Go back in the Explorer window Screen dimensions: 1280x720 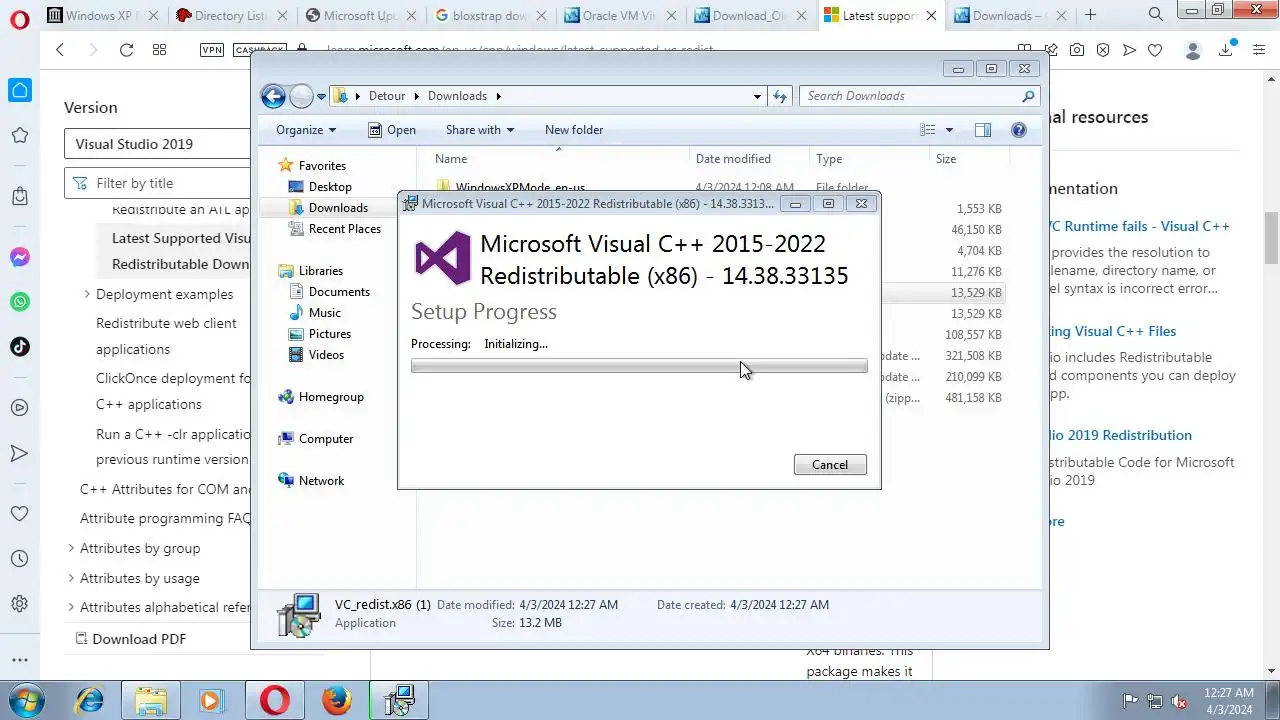pyautogui.click(x=273, y=96)
